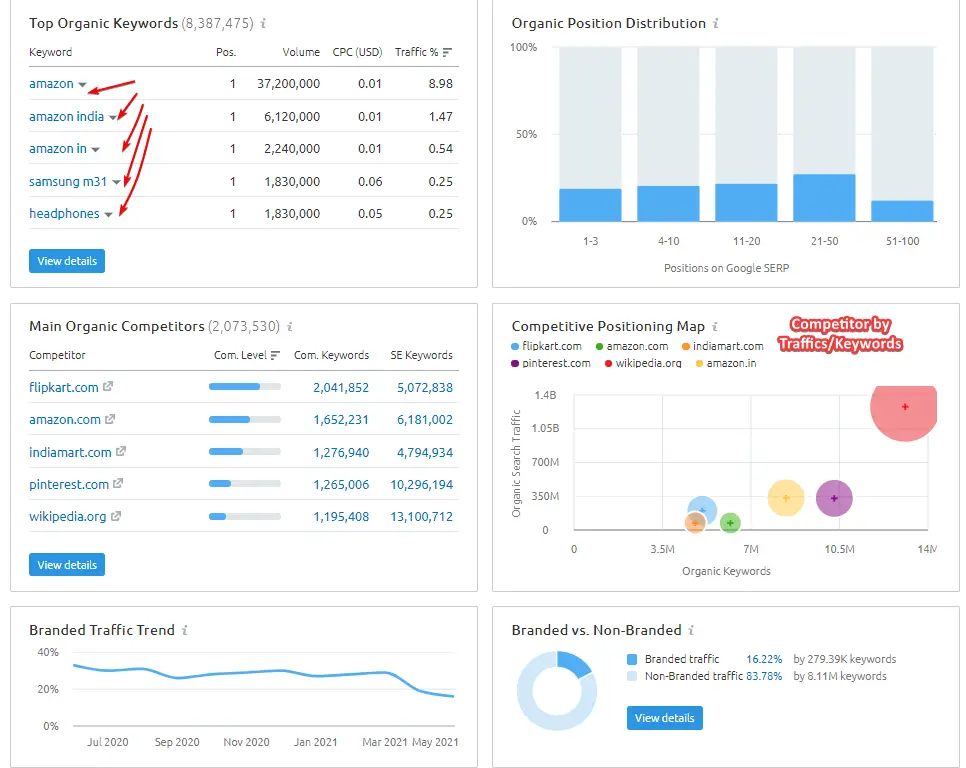The height and width of the screenshot is (768, 966).
Task: Sort by Com. Level column icon
Action: tap(275, 355)
